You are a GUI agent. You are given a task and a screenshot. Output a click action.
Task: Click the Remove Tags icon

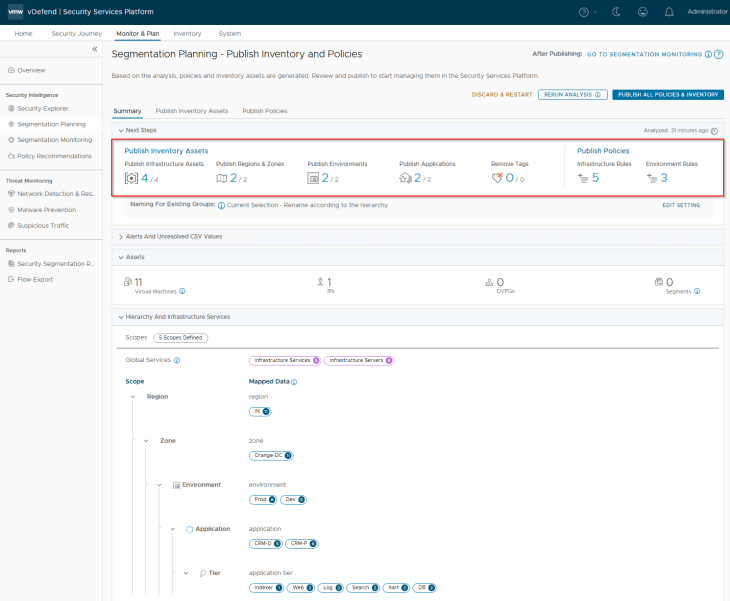(497, 178)
